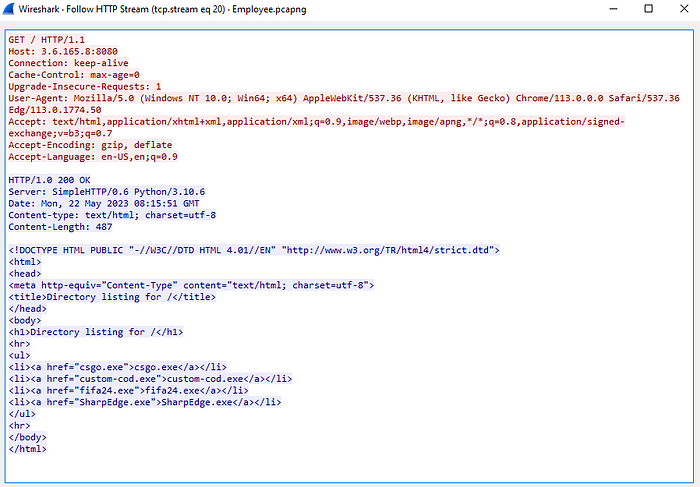Click the '<!DOCTYPE HTML PUBLIC' line
700x487 pixels.
(x=254, y=250)
